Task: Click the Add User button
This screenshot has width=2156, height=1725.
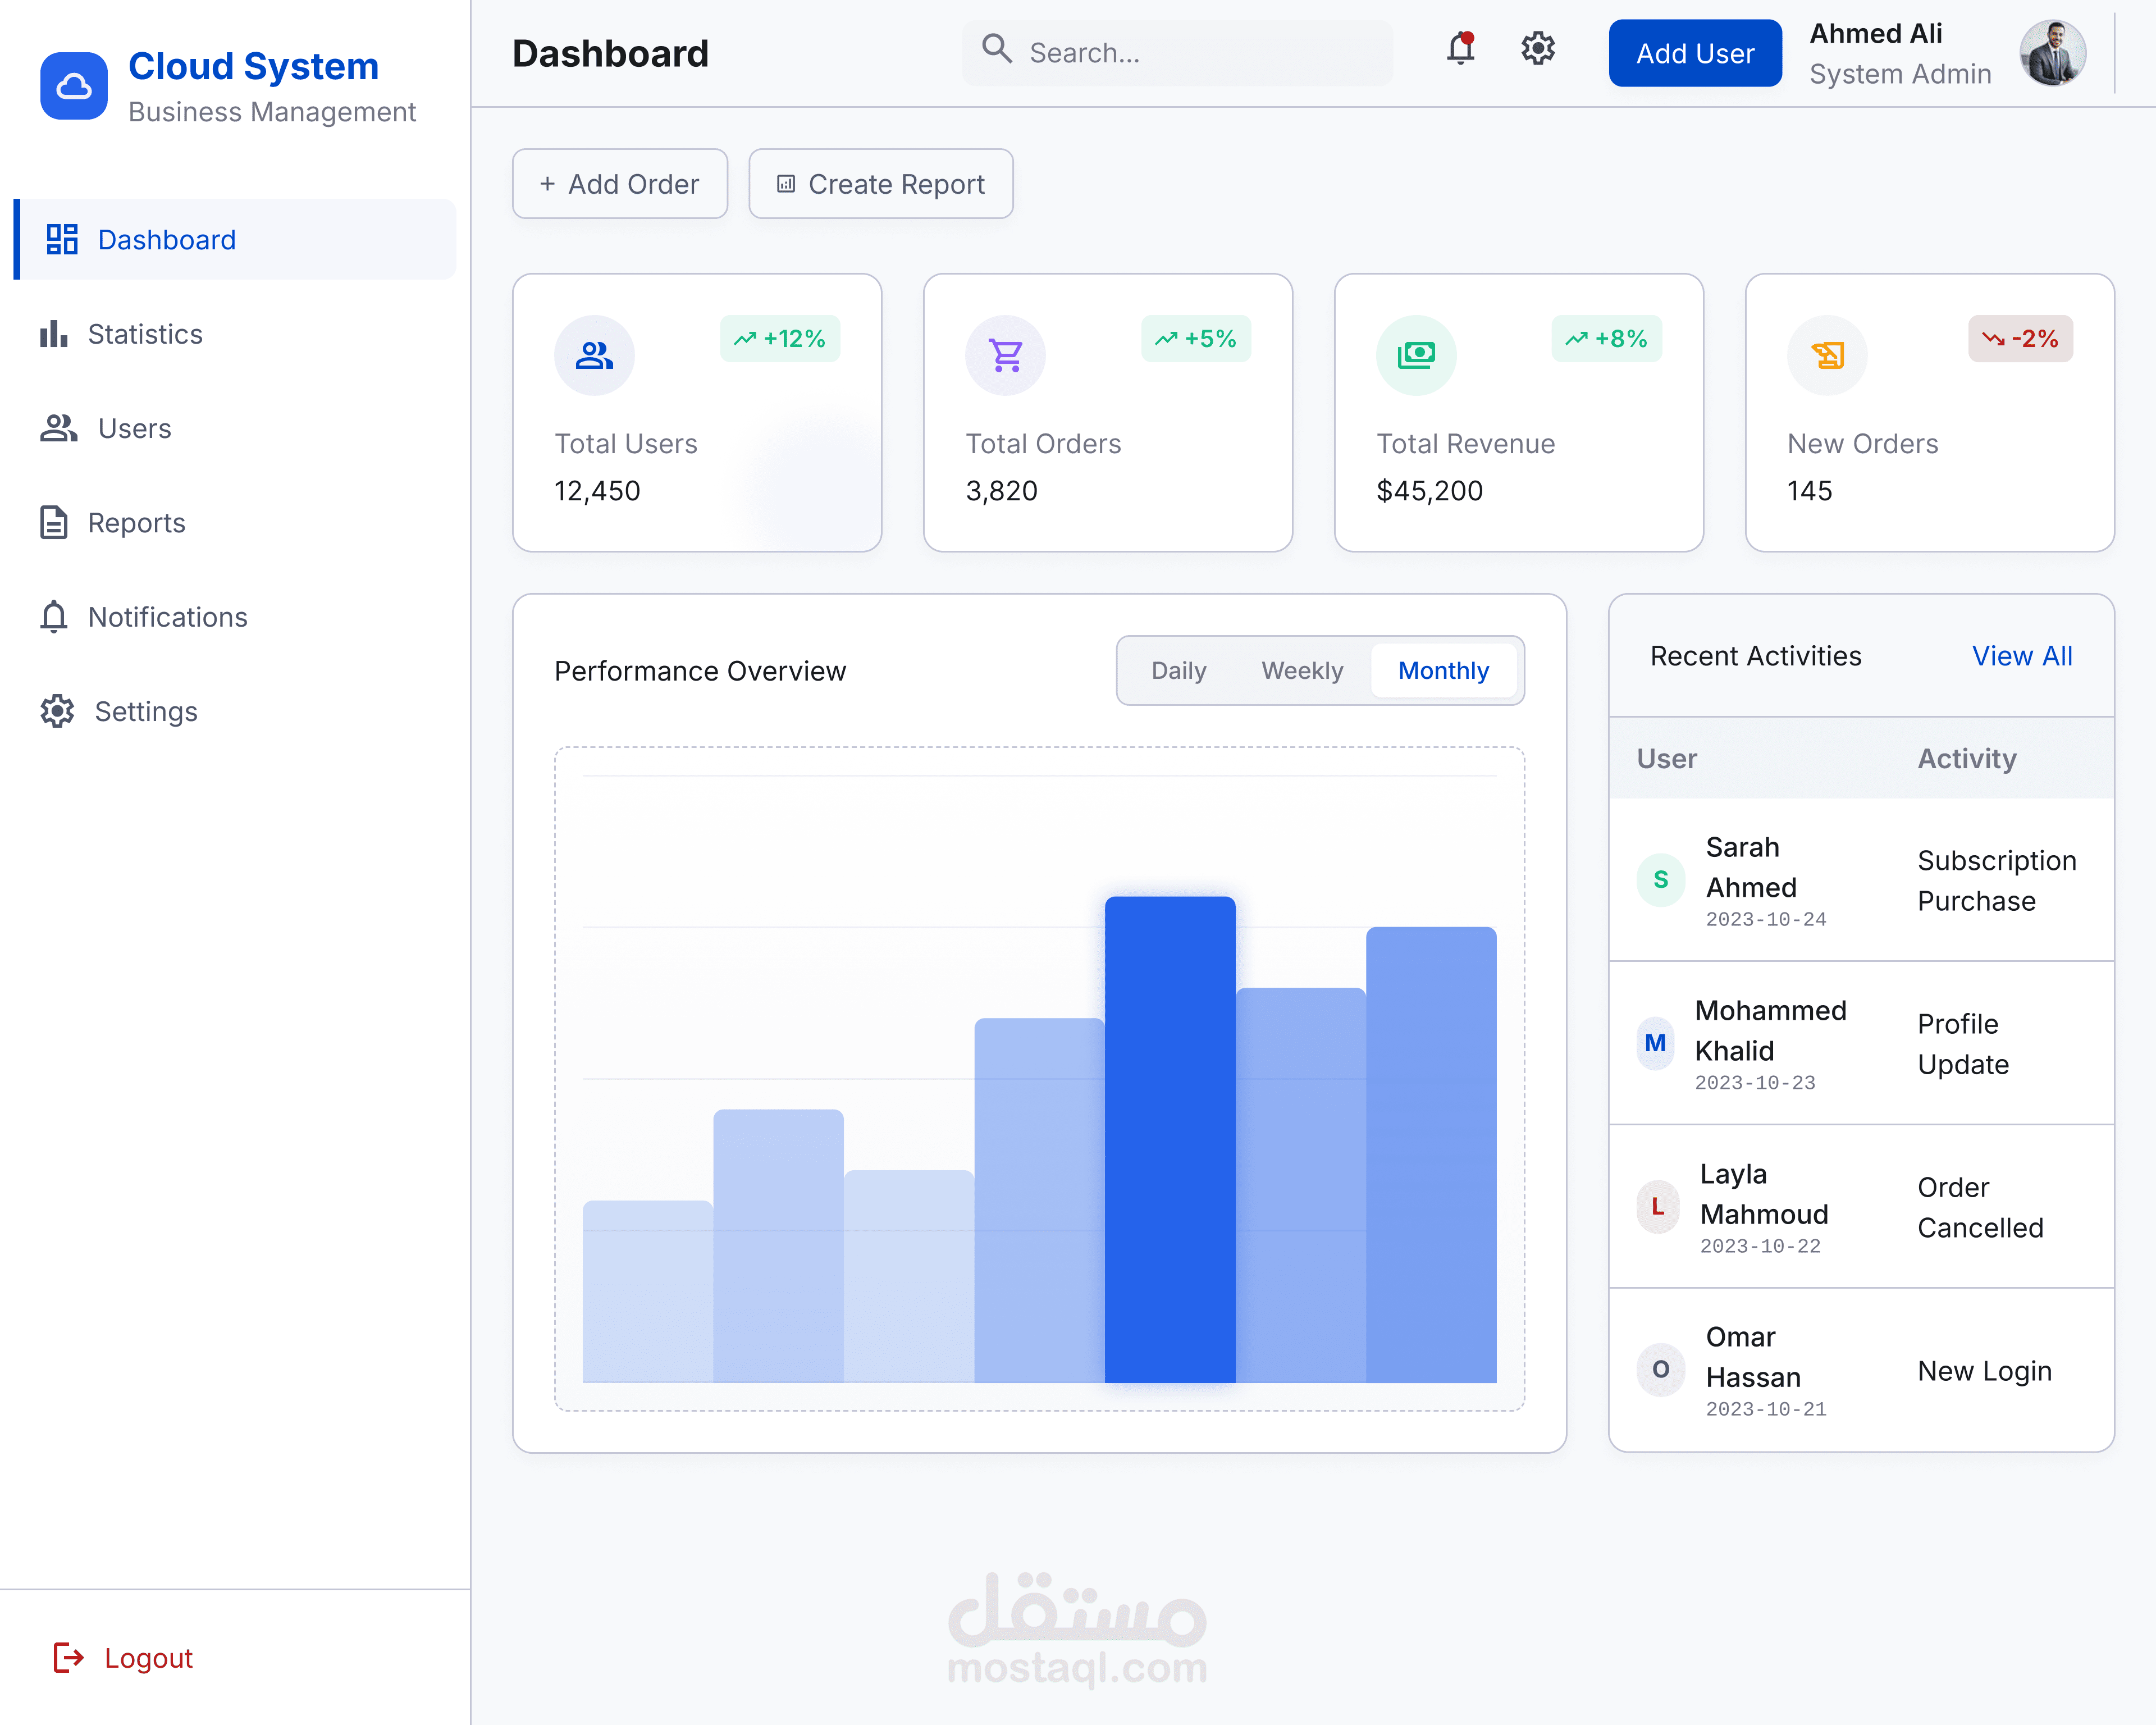Action: (x=1695, y=53)
